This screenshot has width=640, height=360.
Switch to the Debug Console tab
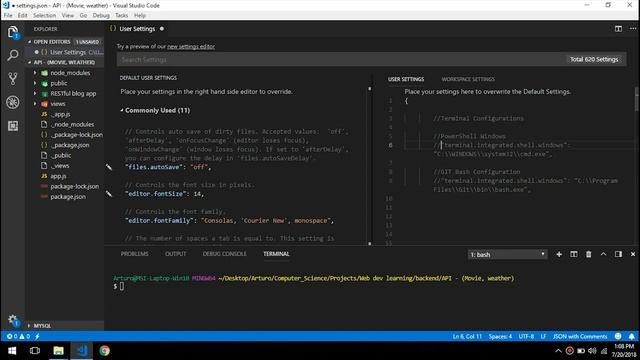pyautogui.click(x=224, y=254)
